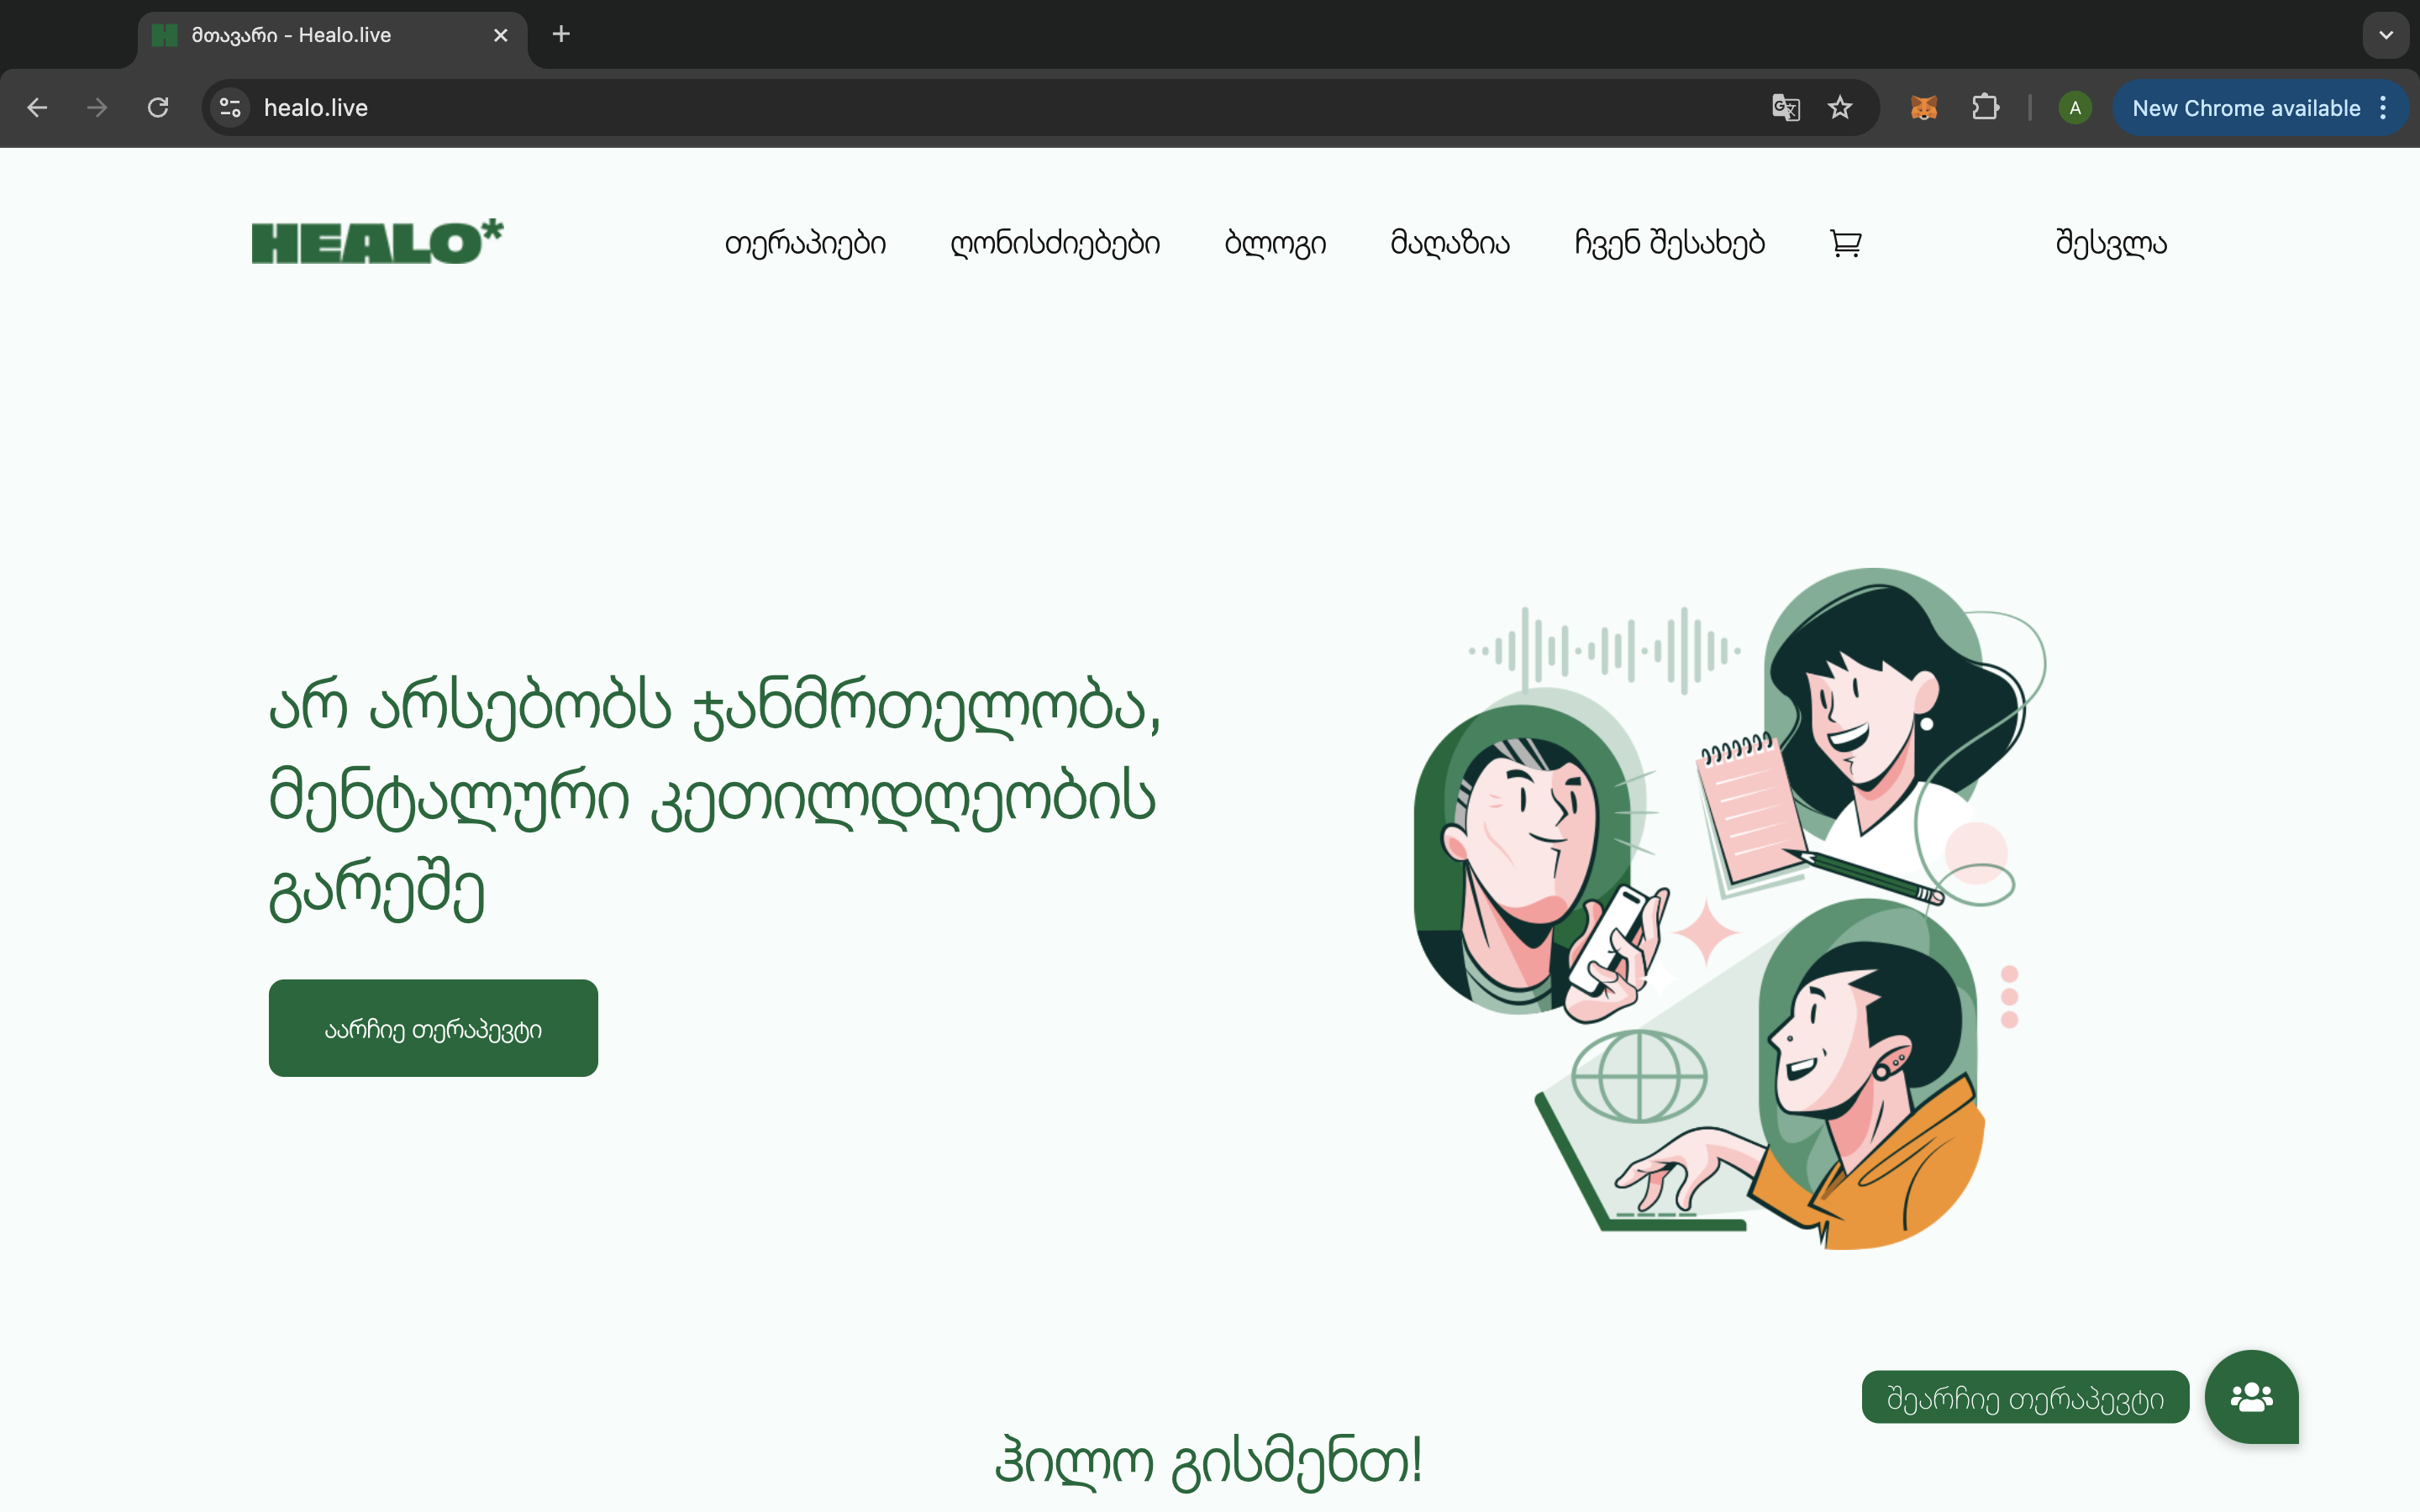Reload the page
2420x1512 pixels.
[x=158, y=108]
